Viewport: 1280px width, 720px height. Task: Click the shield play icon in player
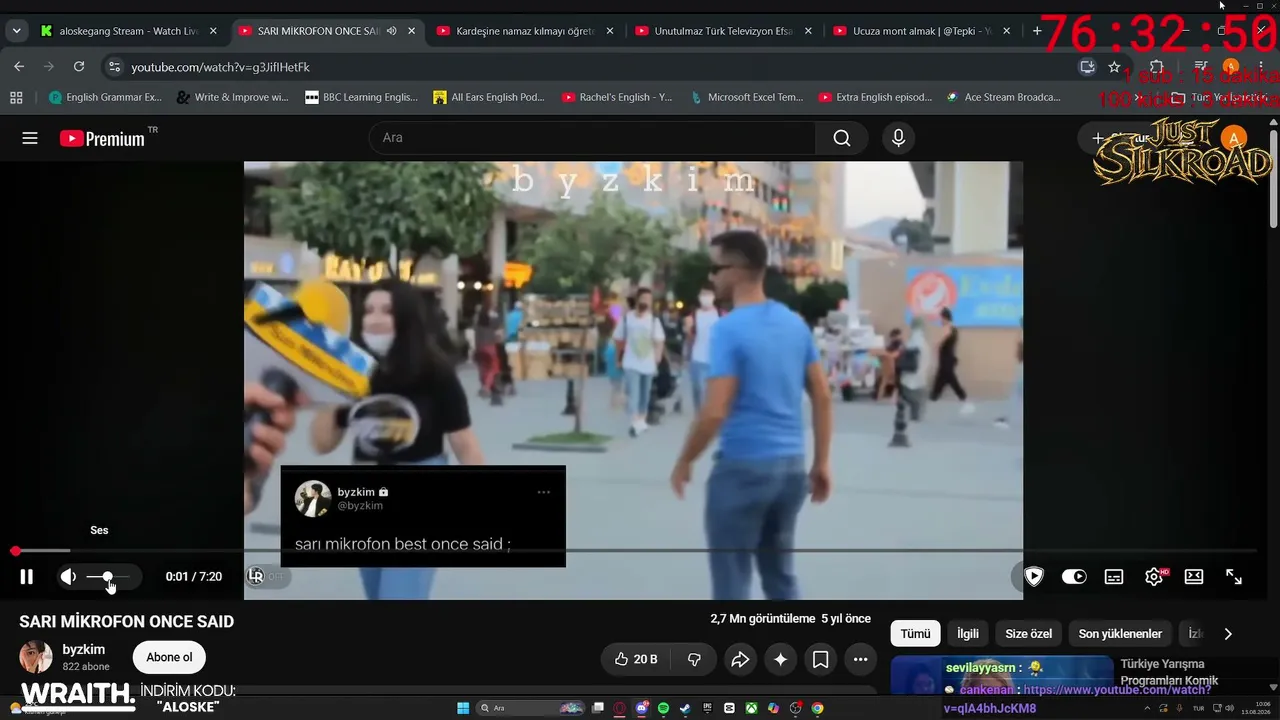click(x=1034, y=577)
